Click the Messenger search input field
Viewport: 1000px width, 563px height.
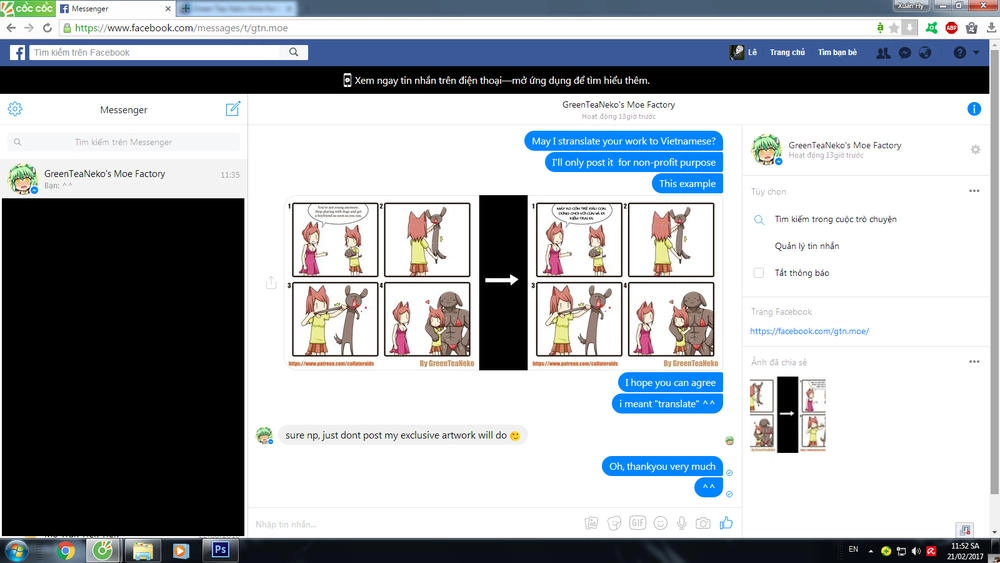tap(123, 143)
